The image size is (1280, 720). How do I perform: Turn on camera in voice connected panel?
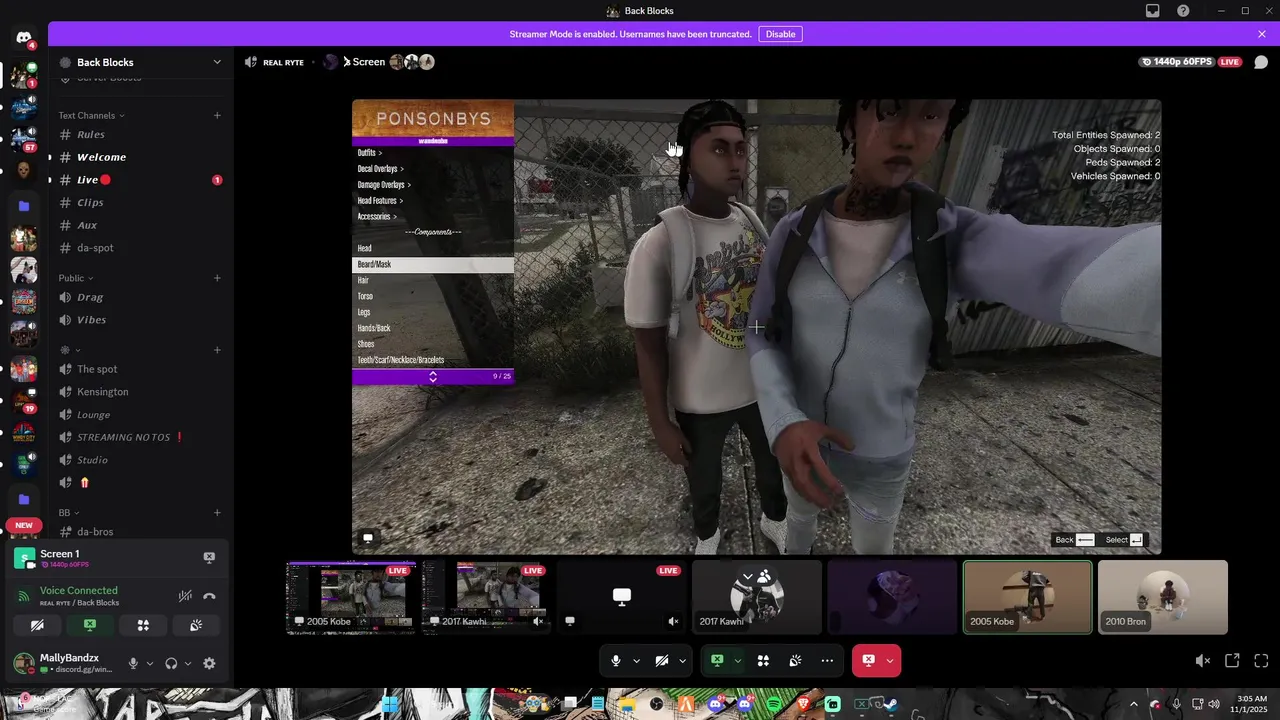point(37,625)
